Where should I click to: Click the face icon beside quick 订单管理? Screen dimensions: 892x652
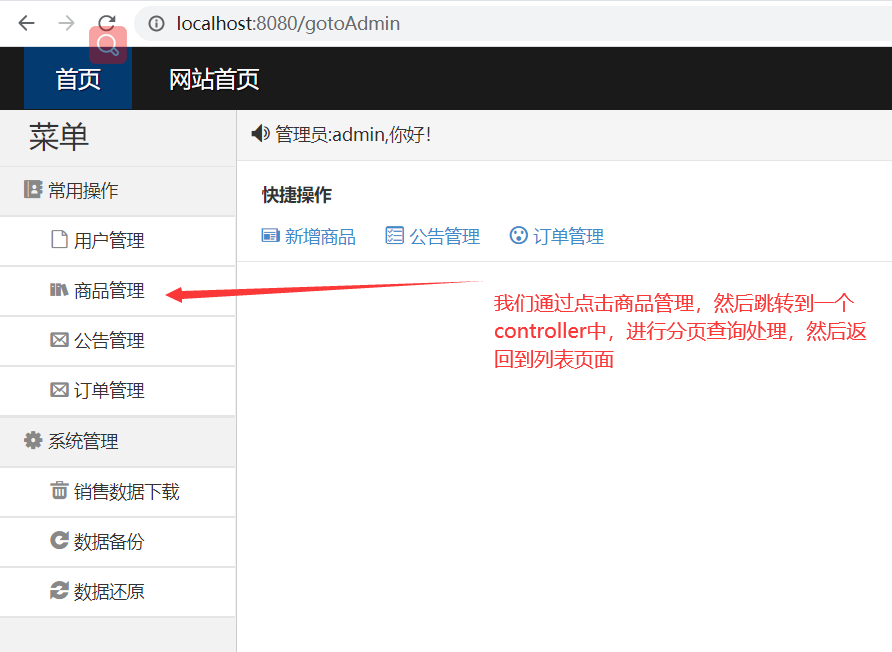click(x=518, y=235)
